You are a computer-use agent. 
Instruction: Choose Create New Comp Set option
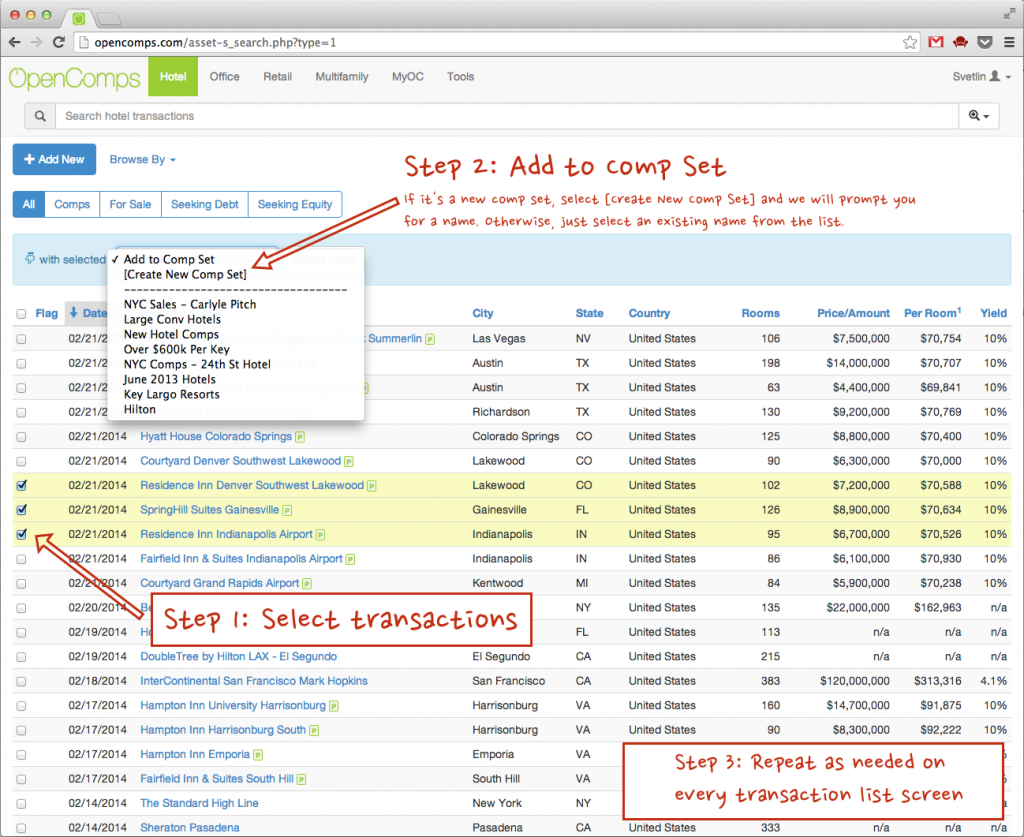click(x=185, y=275)
